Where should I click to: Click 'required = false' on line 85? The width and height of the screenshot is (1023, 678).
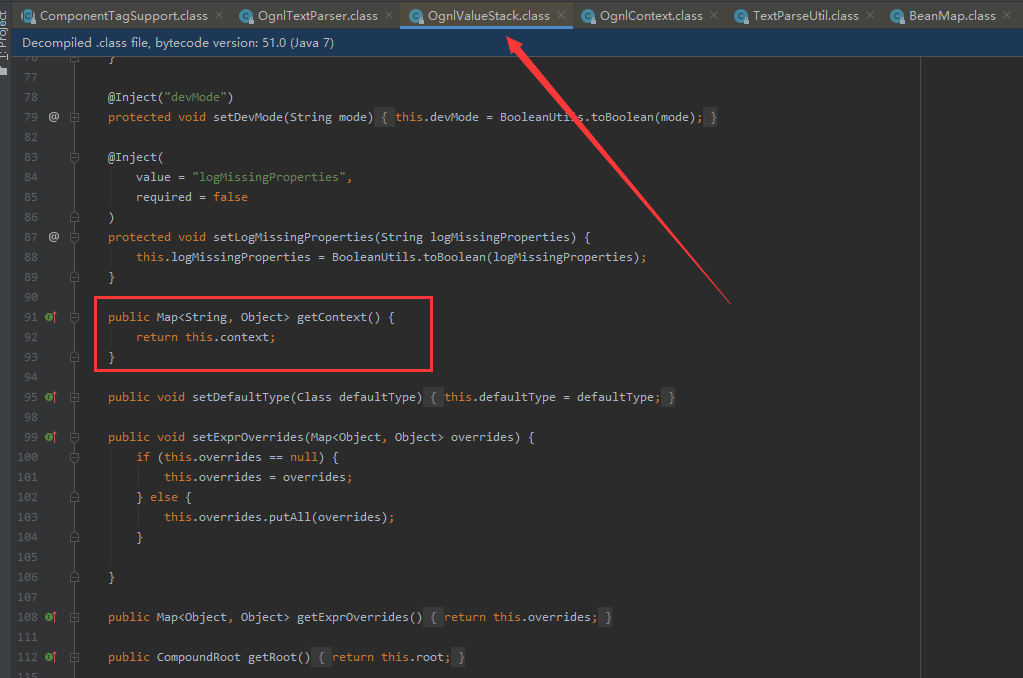click(192, 197)
